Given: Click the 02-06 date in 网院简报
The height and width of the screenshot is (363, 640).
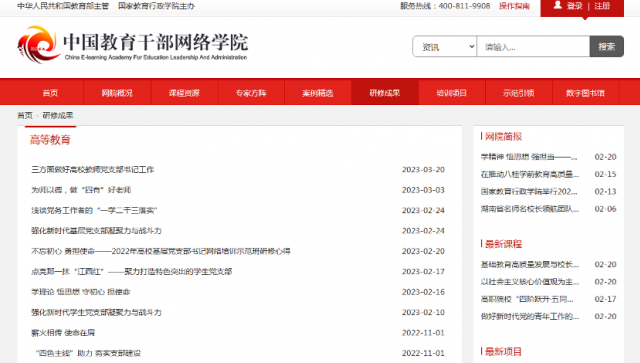Looking at the screenshot, I should point(605,209).
